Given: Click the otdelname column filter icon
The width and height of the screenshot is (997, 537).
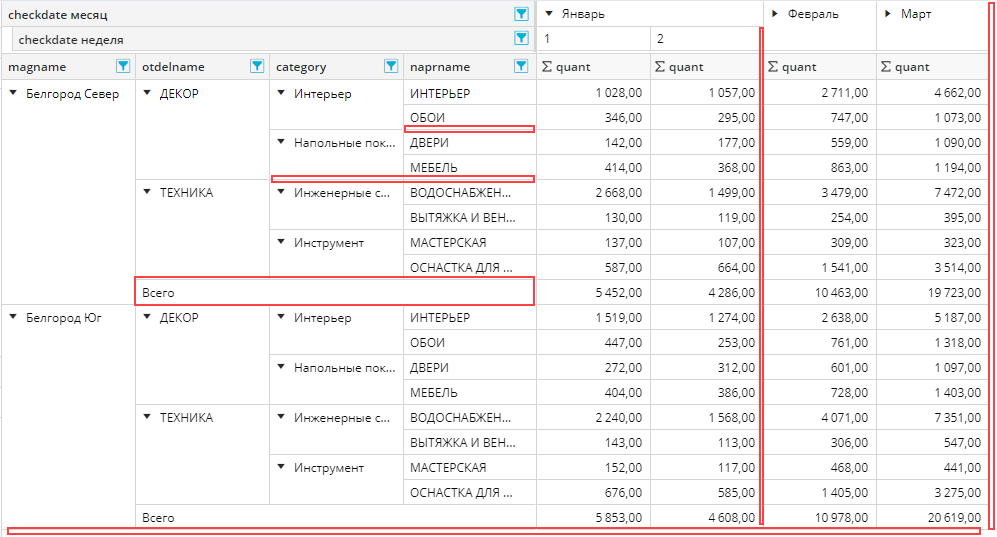Looking at the screenshot, I should pyautogui.click(x=257, y=67).
